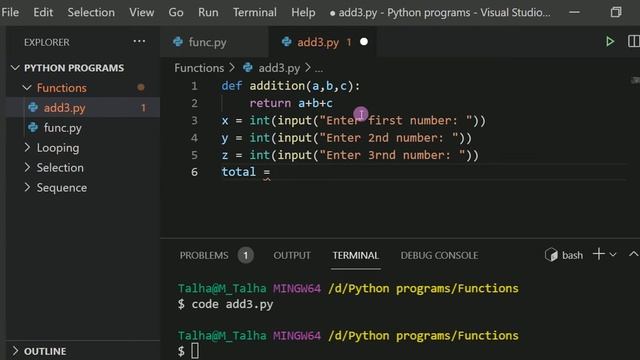The image size is (640, 360).
Task: Click the Python icon on add3.py tab
Action: pos(287,42)
